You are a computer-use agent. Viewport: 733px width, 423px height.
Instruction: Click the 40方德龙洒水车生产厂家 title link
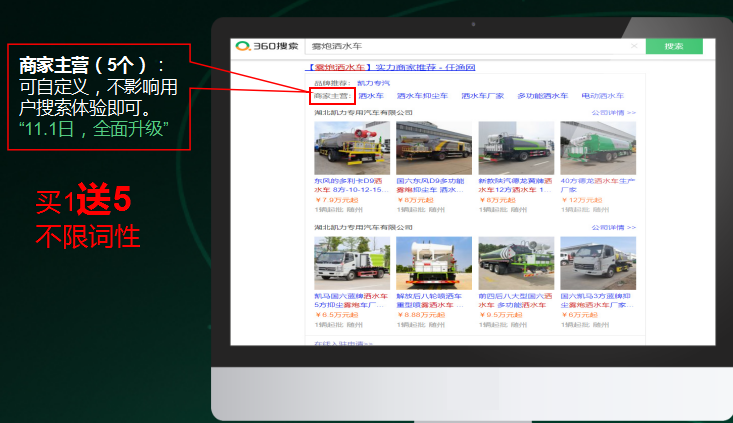tap(598, 185)
